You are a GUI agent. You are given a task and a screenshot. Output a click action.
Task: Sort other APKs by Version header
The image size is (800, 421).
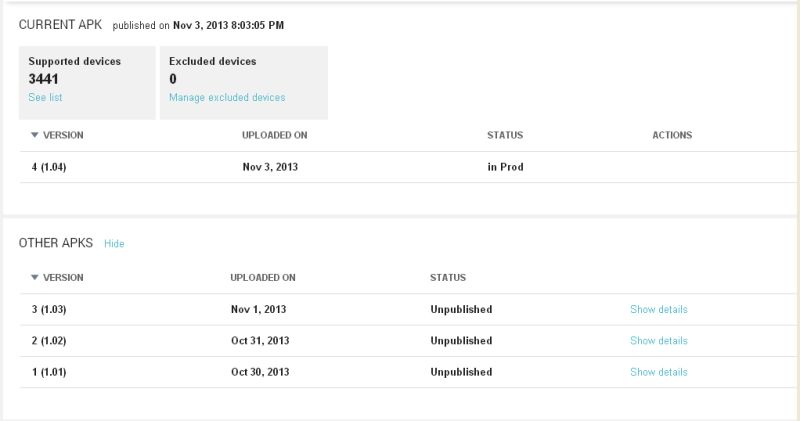click(x=63, y=277)
